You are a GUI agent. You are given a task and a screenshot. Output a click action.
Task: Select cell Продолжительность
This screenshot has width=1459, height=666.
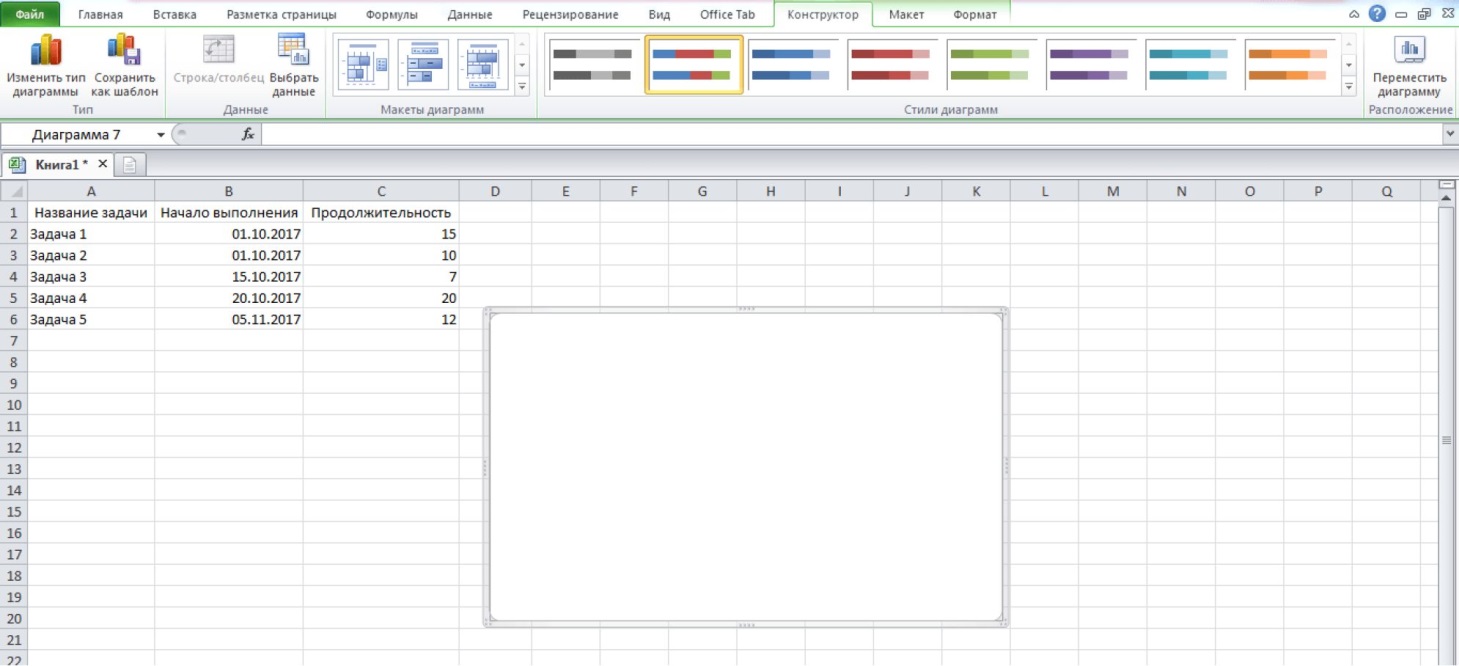point(381,212)
